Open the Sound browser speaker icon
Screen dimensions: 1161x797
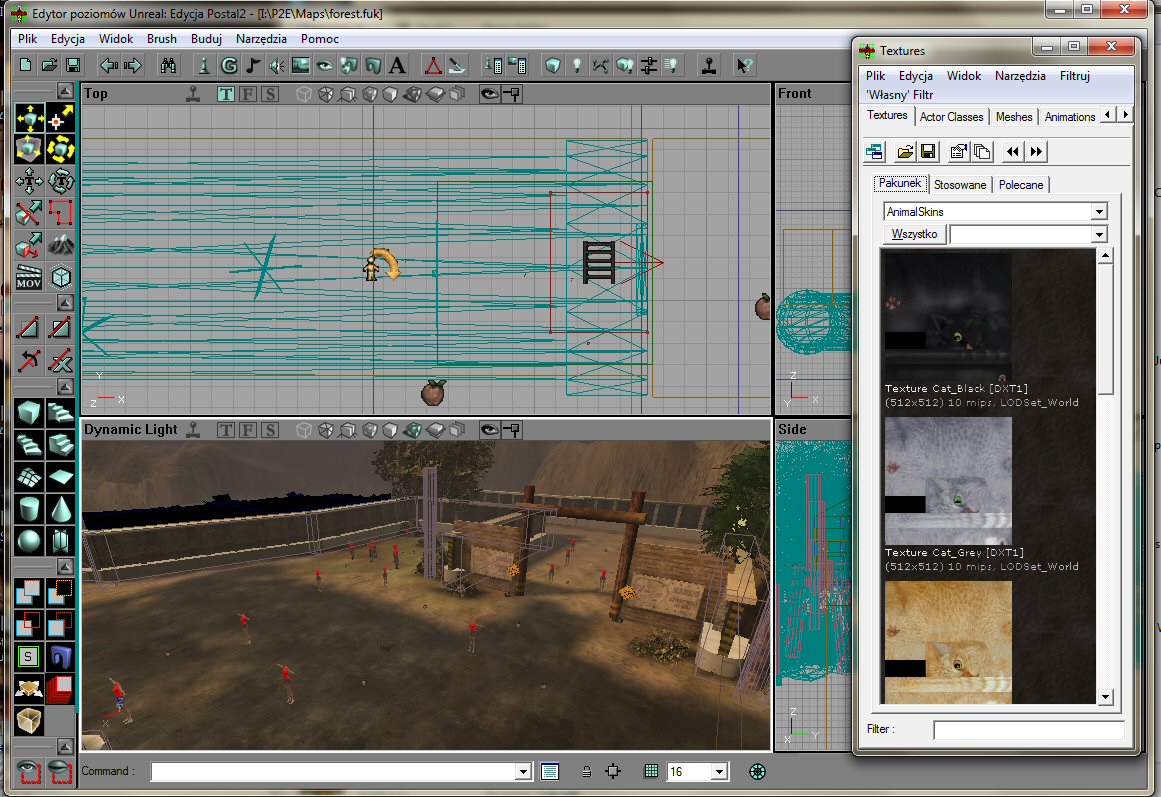(x=276, y=65)
